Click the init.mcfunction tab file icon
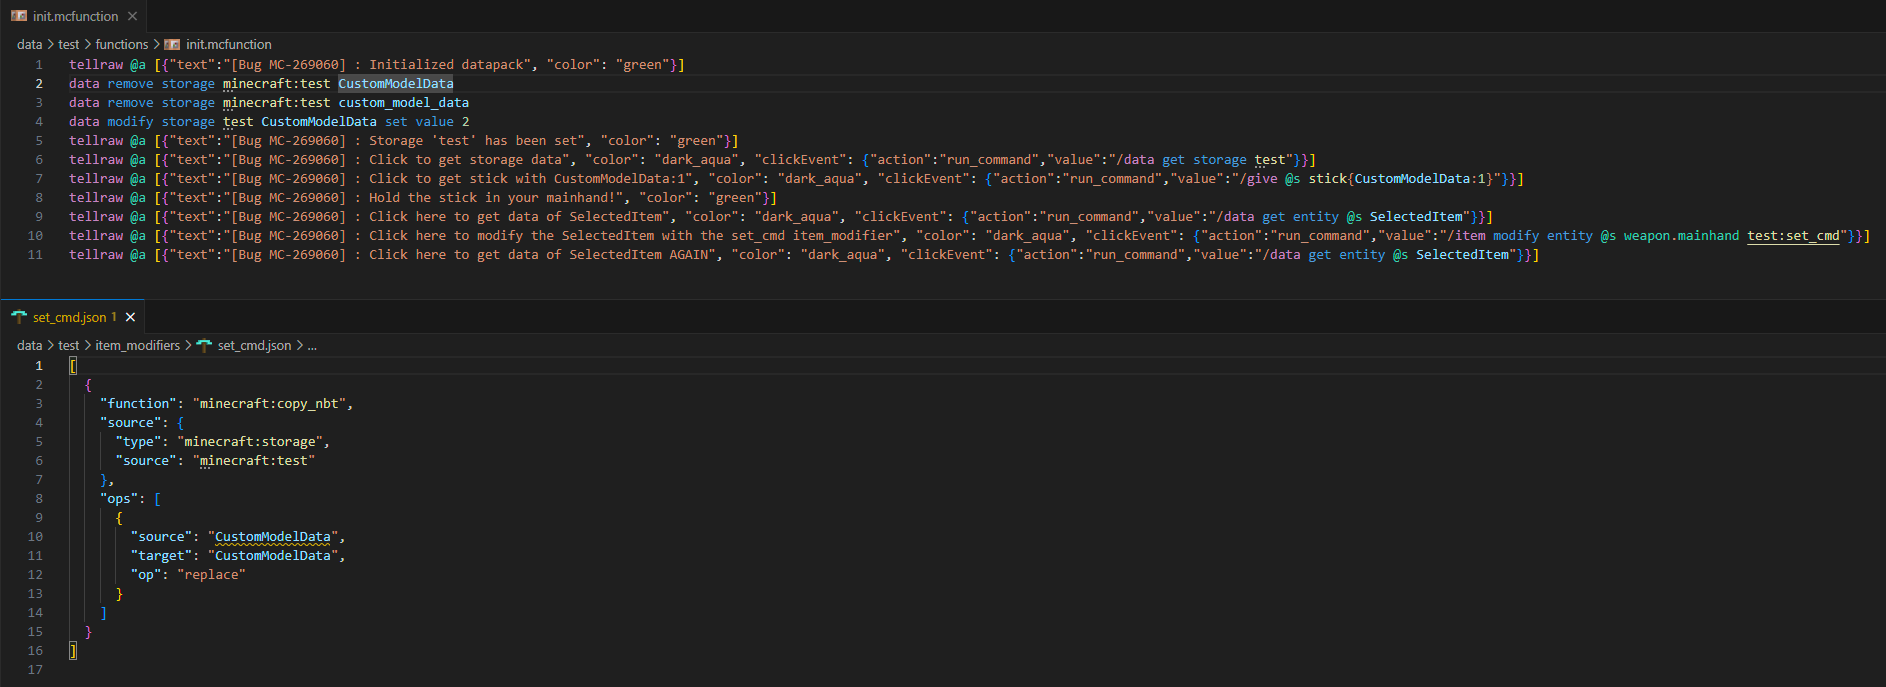1886x687 pixels. coord(19,16)
